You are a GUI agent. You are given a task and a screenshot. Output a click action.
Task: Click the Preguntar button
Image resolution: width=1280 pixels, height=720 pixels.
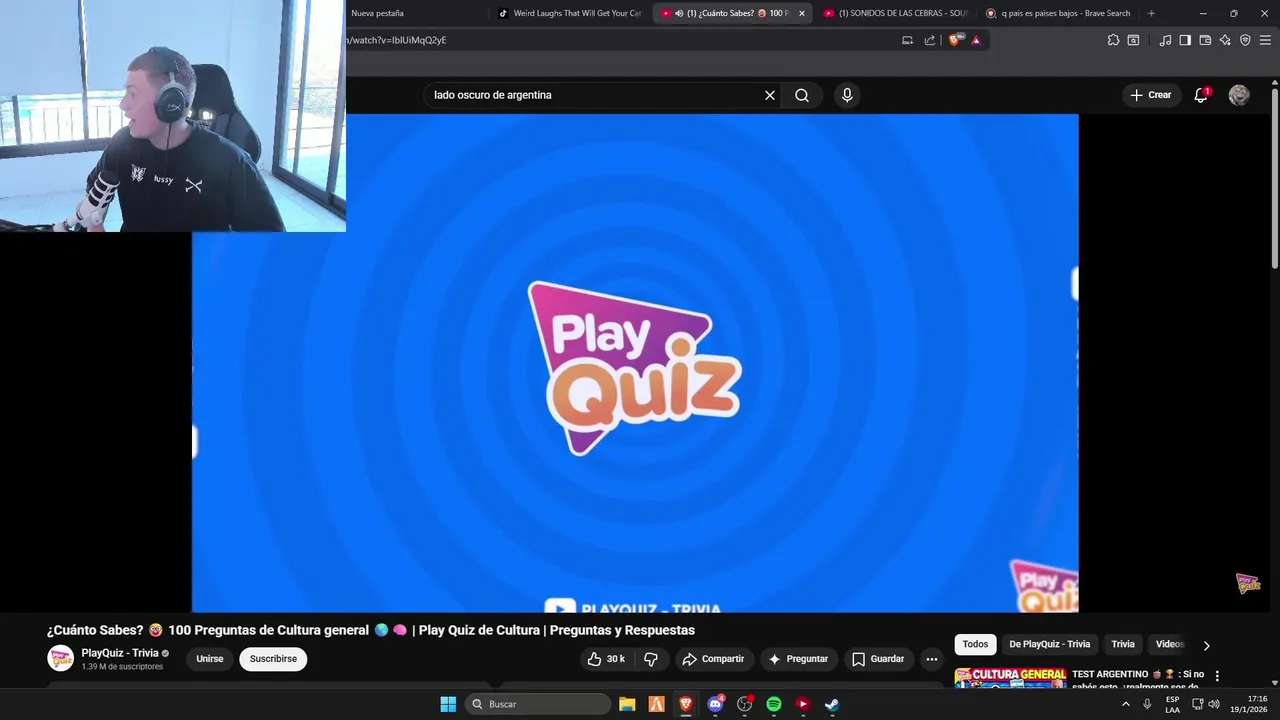pyautogui.click(x=798, y=659)
